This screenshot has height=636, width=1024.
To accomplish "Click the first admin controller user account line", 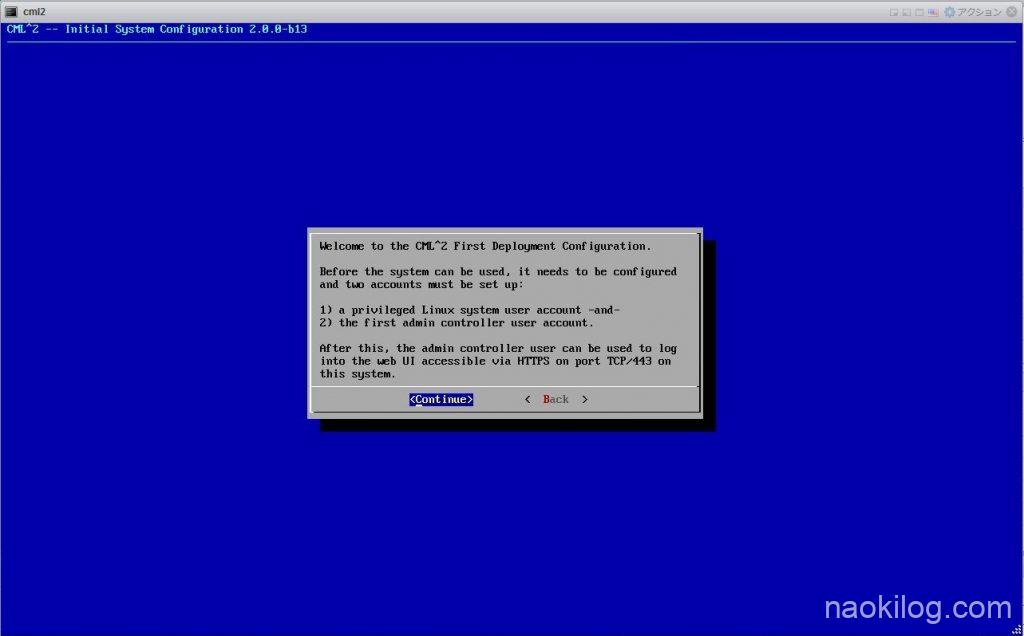I will (x=456, y=323).
